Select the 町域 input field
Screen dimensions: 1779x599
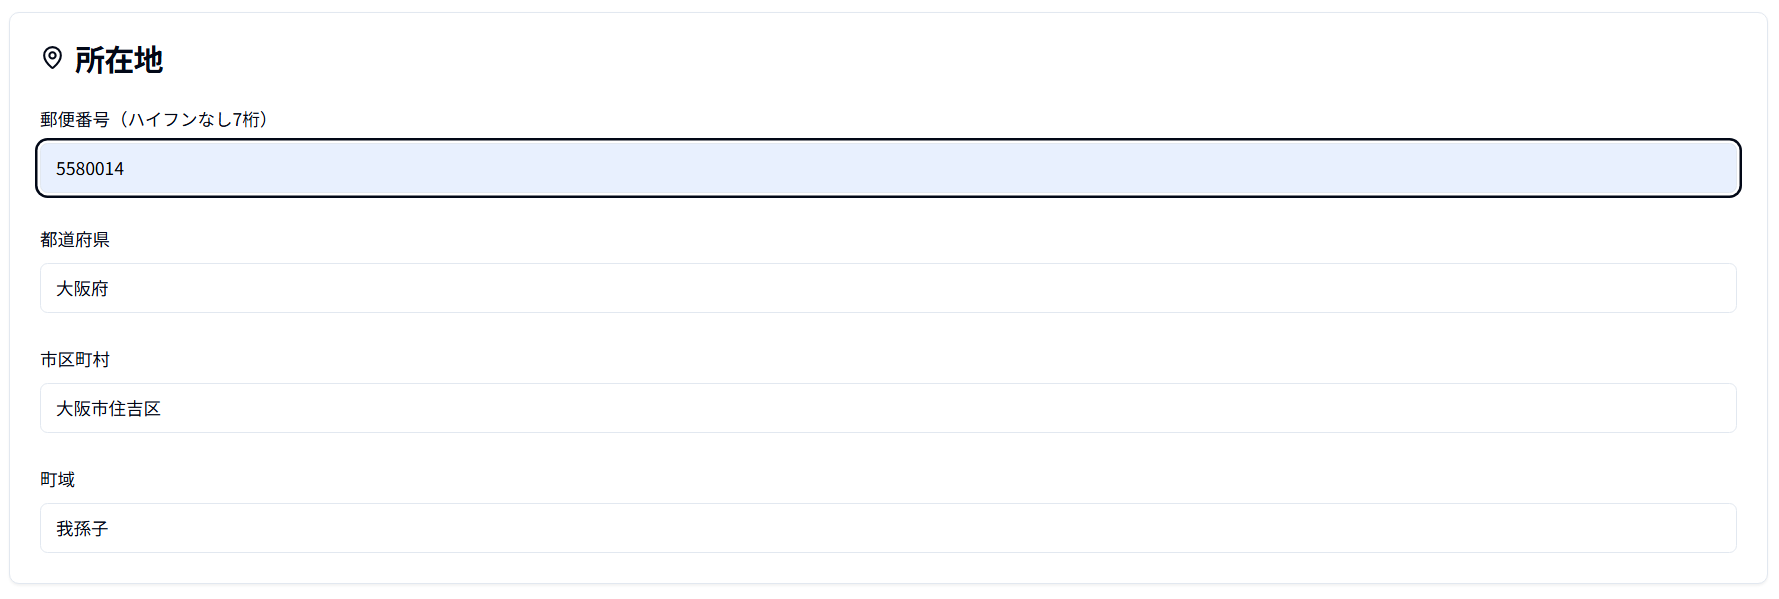(888, 528)
